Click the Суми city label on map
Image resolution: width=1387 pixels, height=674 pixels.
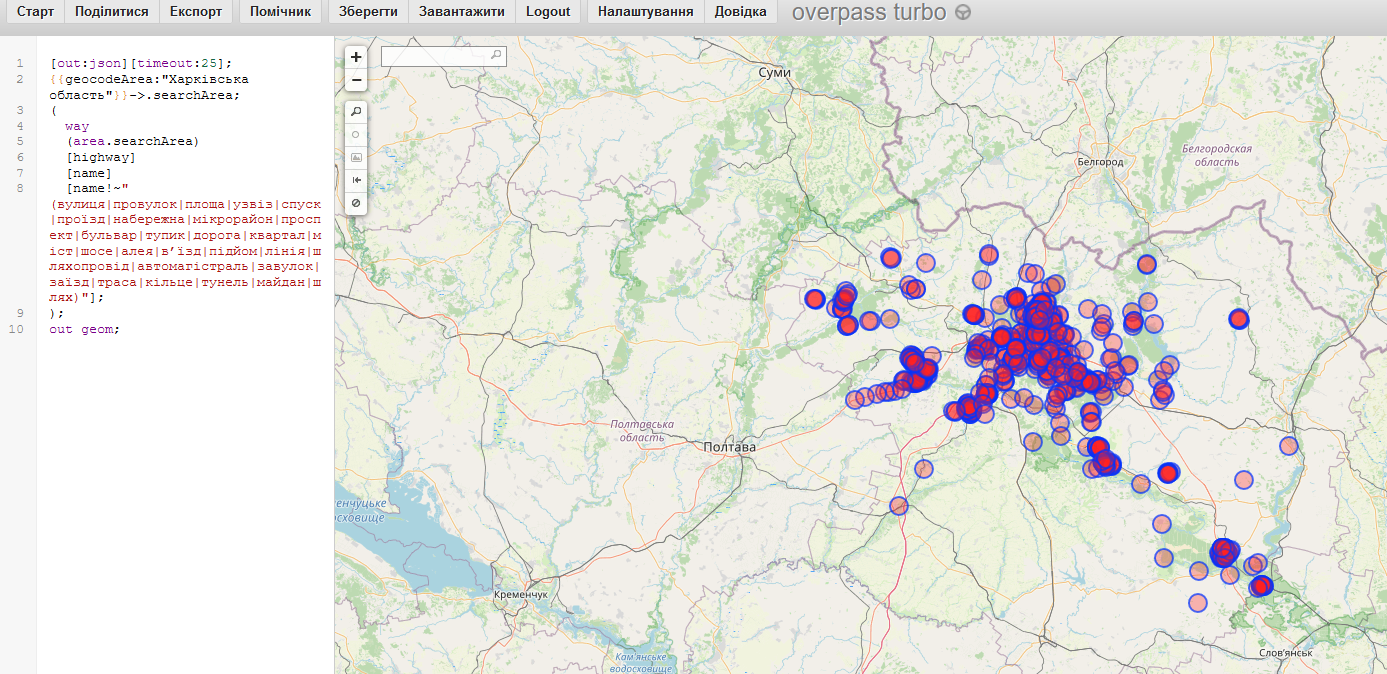pos(774,73)
